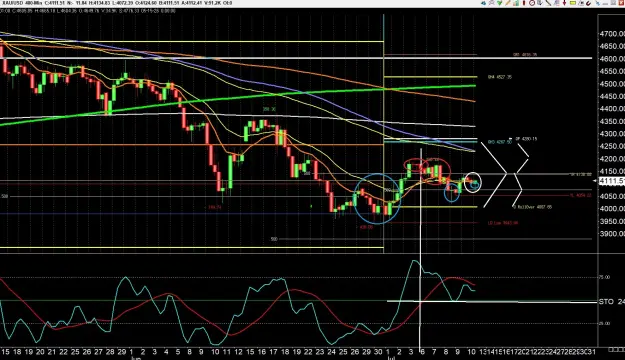This screenshot has width=625, height=360.
Task: Click the red downward arrow icon
Action: point(564,3)
